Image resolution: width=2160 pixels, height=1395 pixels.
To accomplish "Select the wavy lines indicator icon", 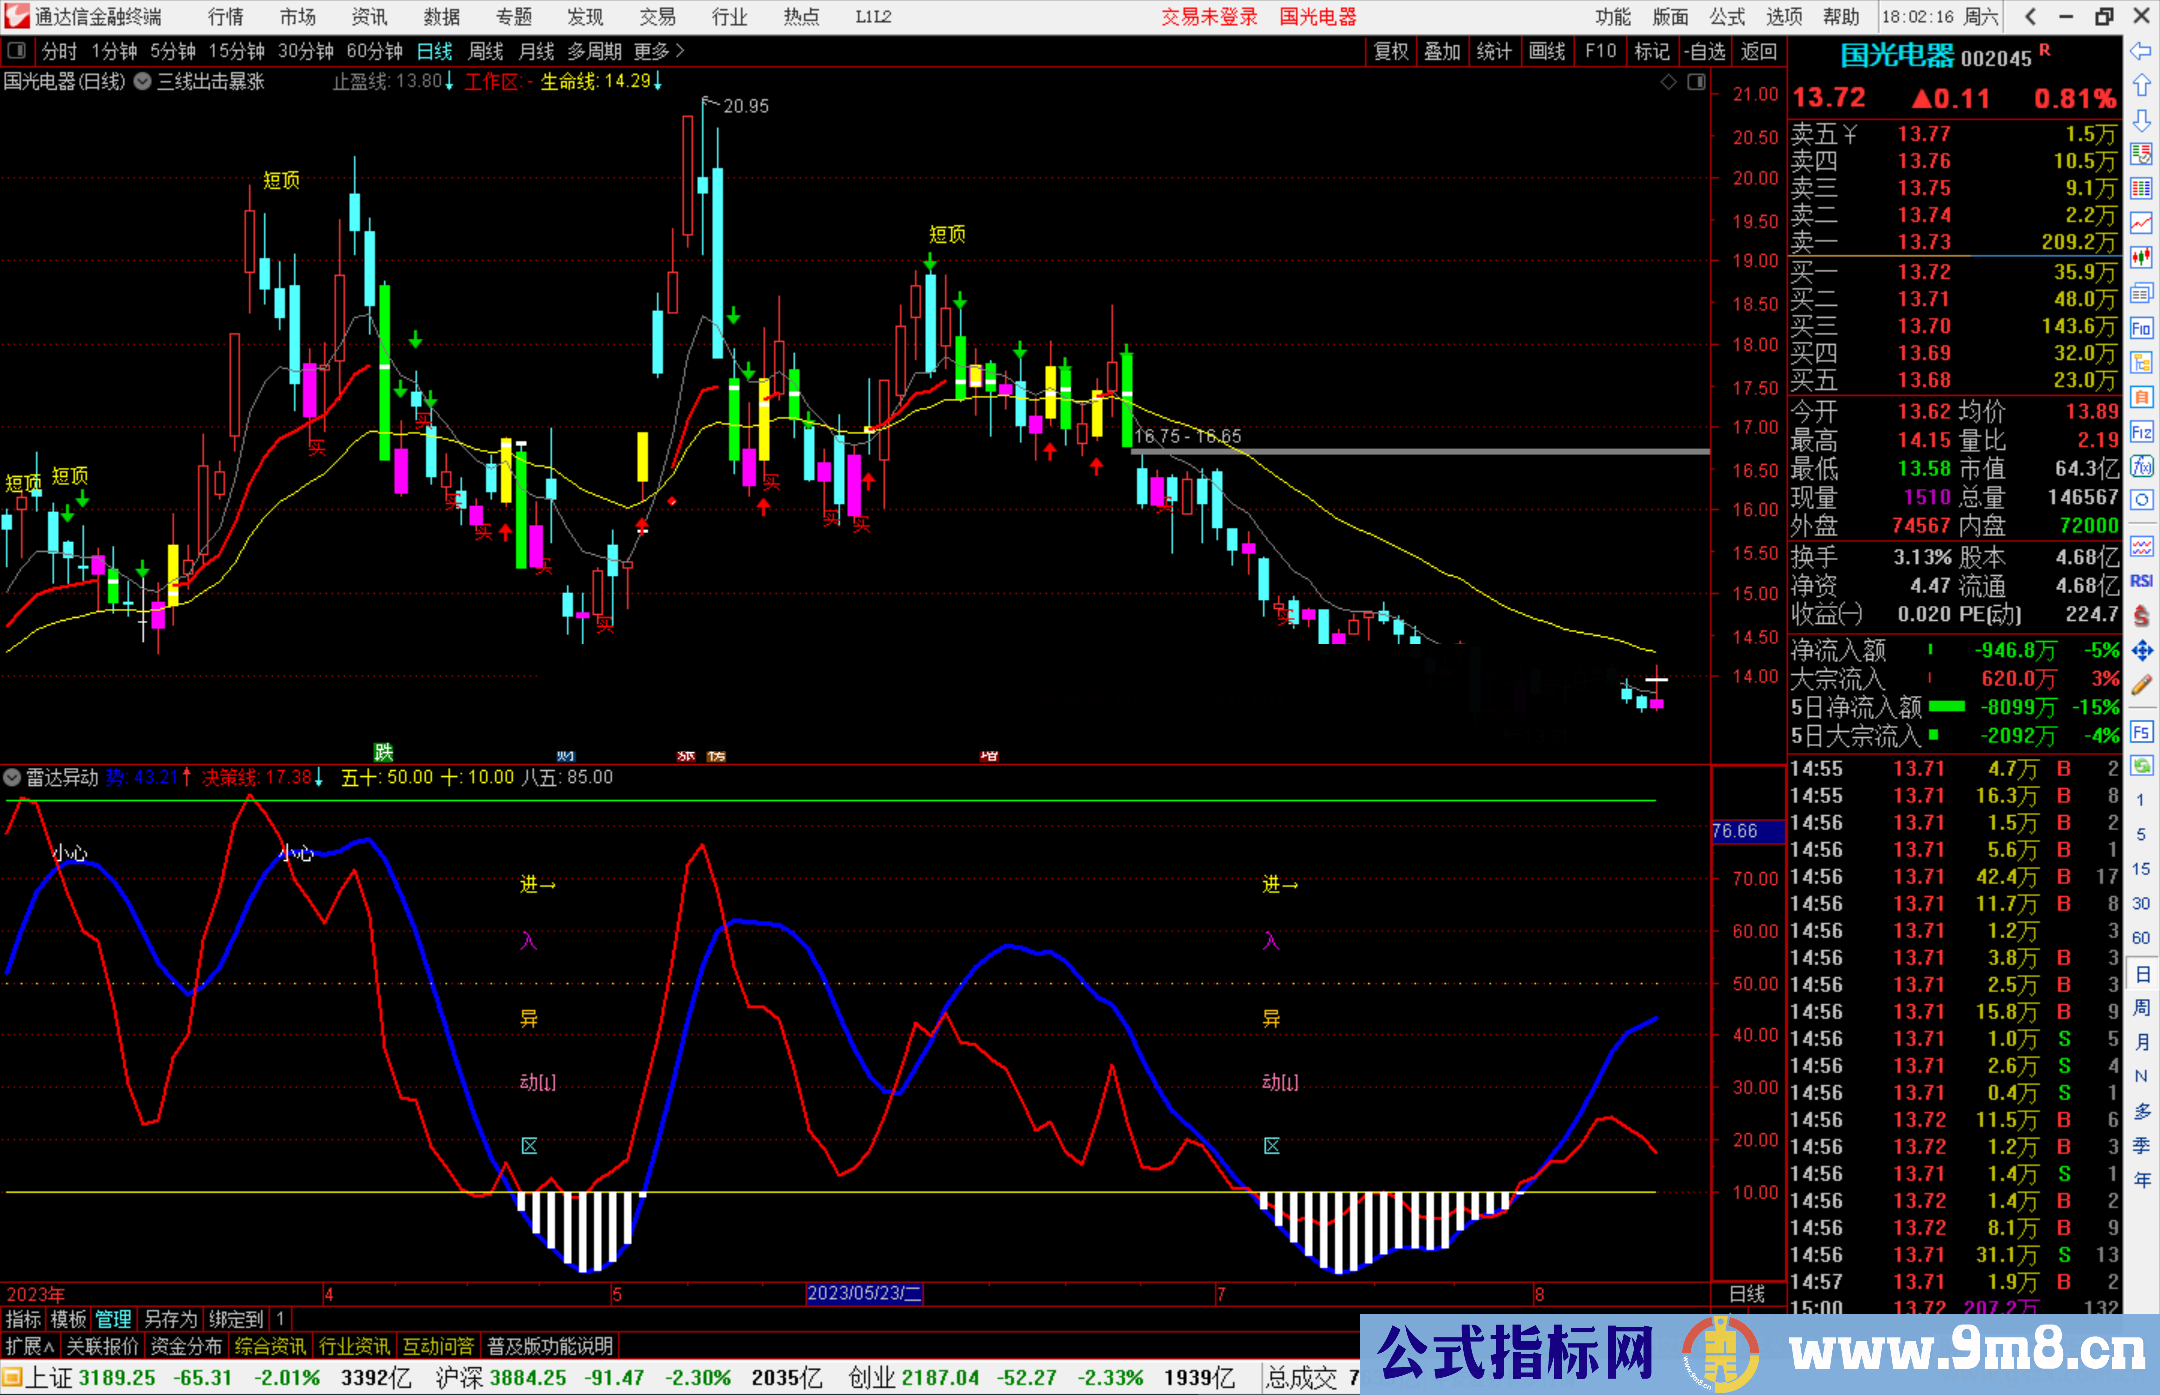I will pyautogui.click(x=2141, y=546).
